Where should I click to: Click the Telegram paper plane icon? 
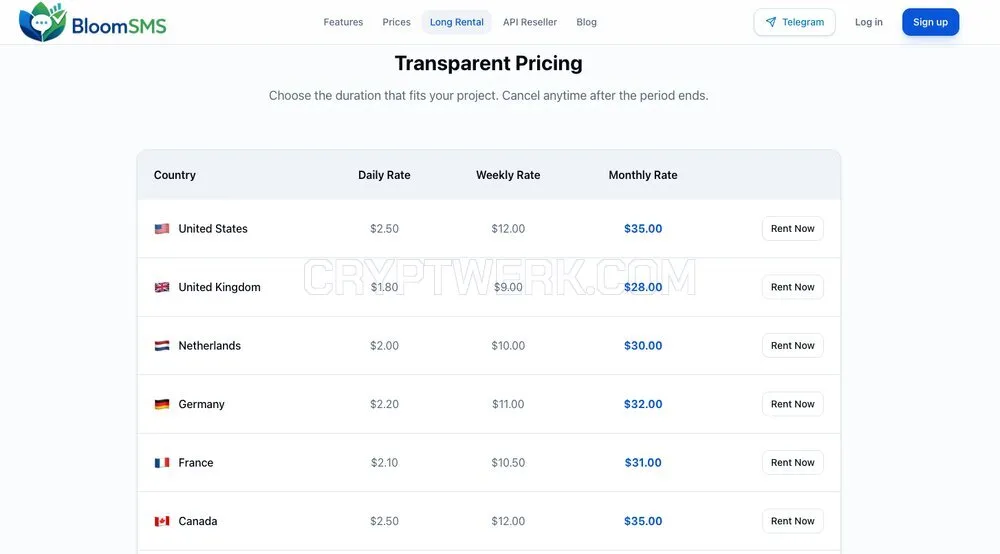[x=771, y=22]
